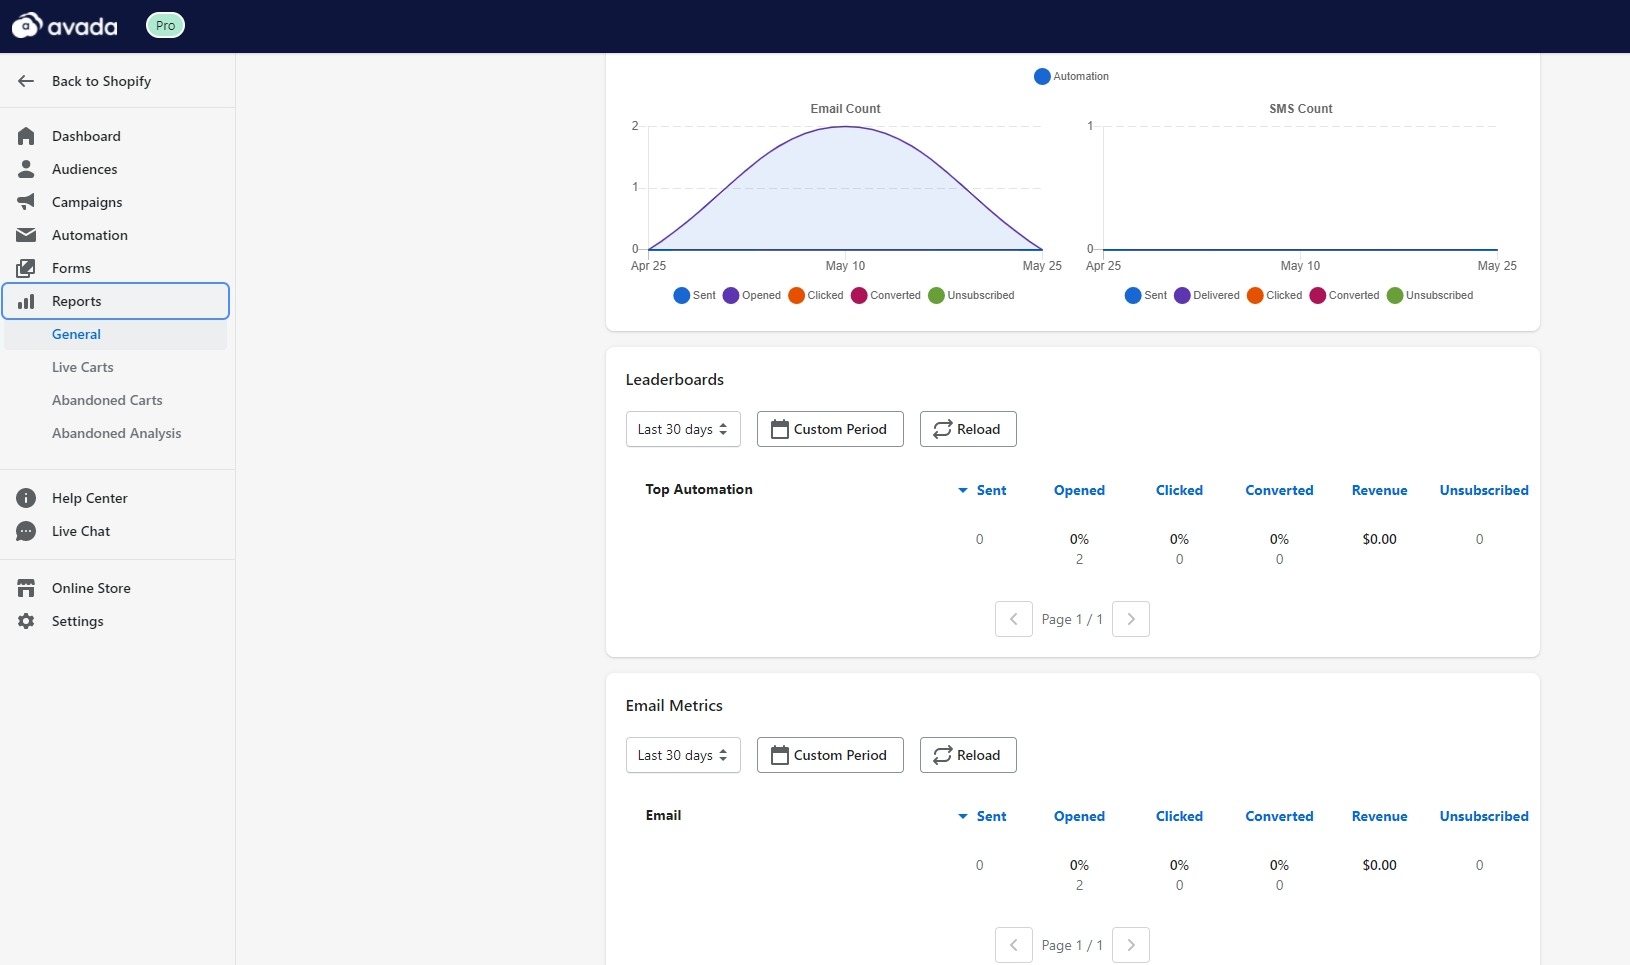Select Live Carts under Reports

[83, 367]
